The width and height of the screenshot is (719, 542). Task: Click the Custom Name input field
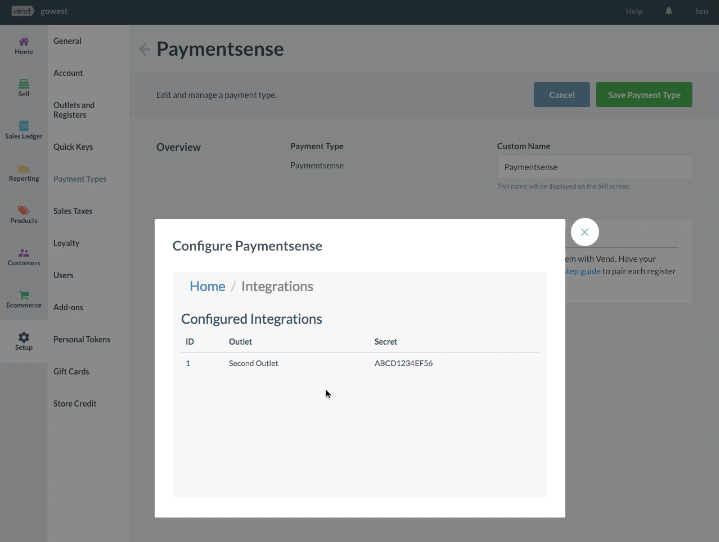tap(595, 166)
